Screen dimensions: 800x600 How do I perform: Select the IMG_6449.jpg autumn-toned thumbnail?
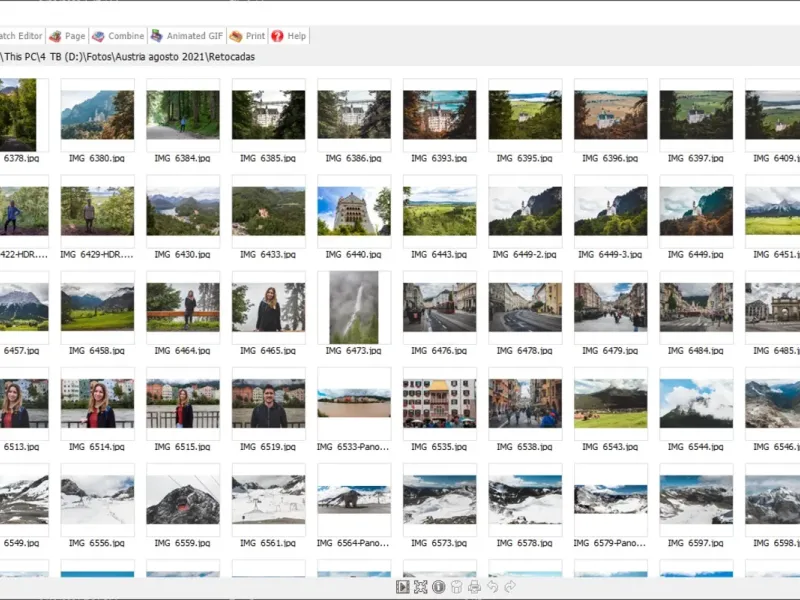click(696, 211)
